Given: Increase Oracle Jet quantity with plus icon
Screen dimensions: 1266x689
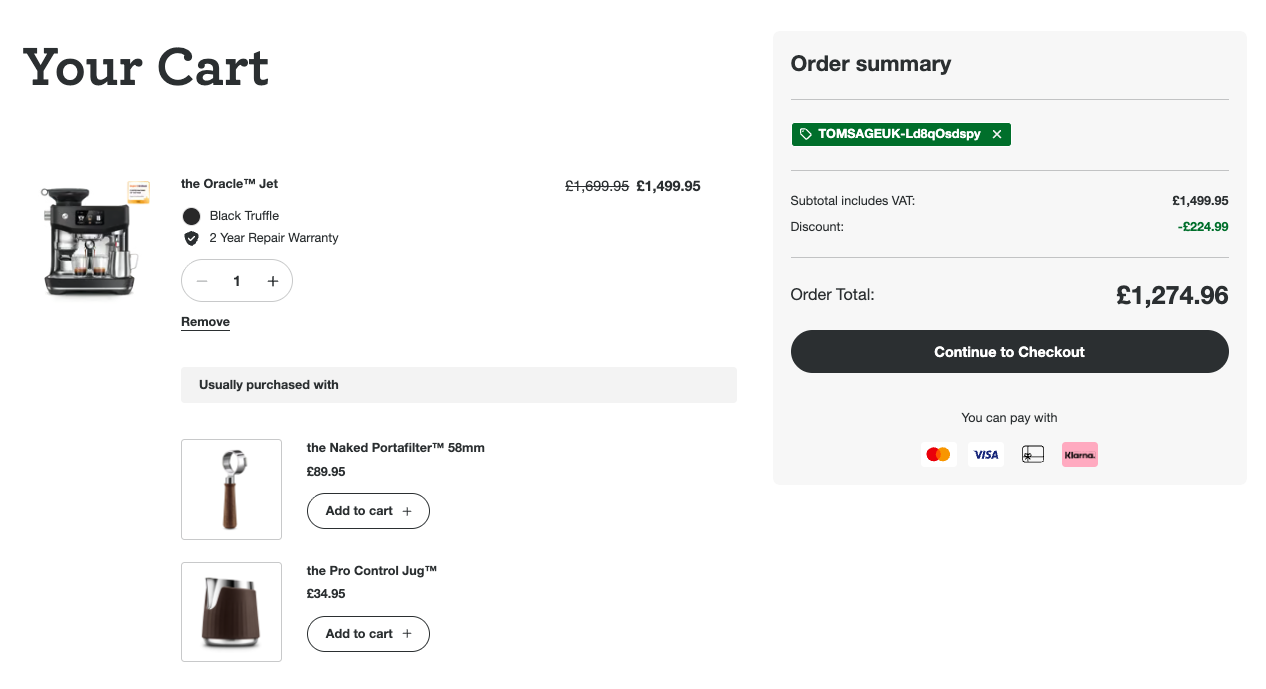Looking at the screenshot, I should tap(272, 281).
